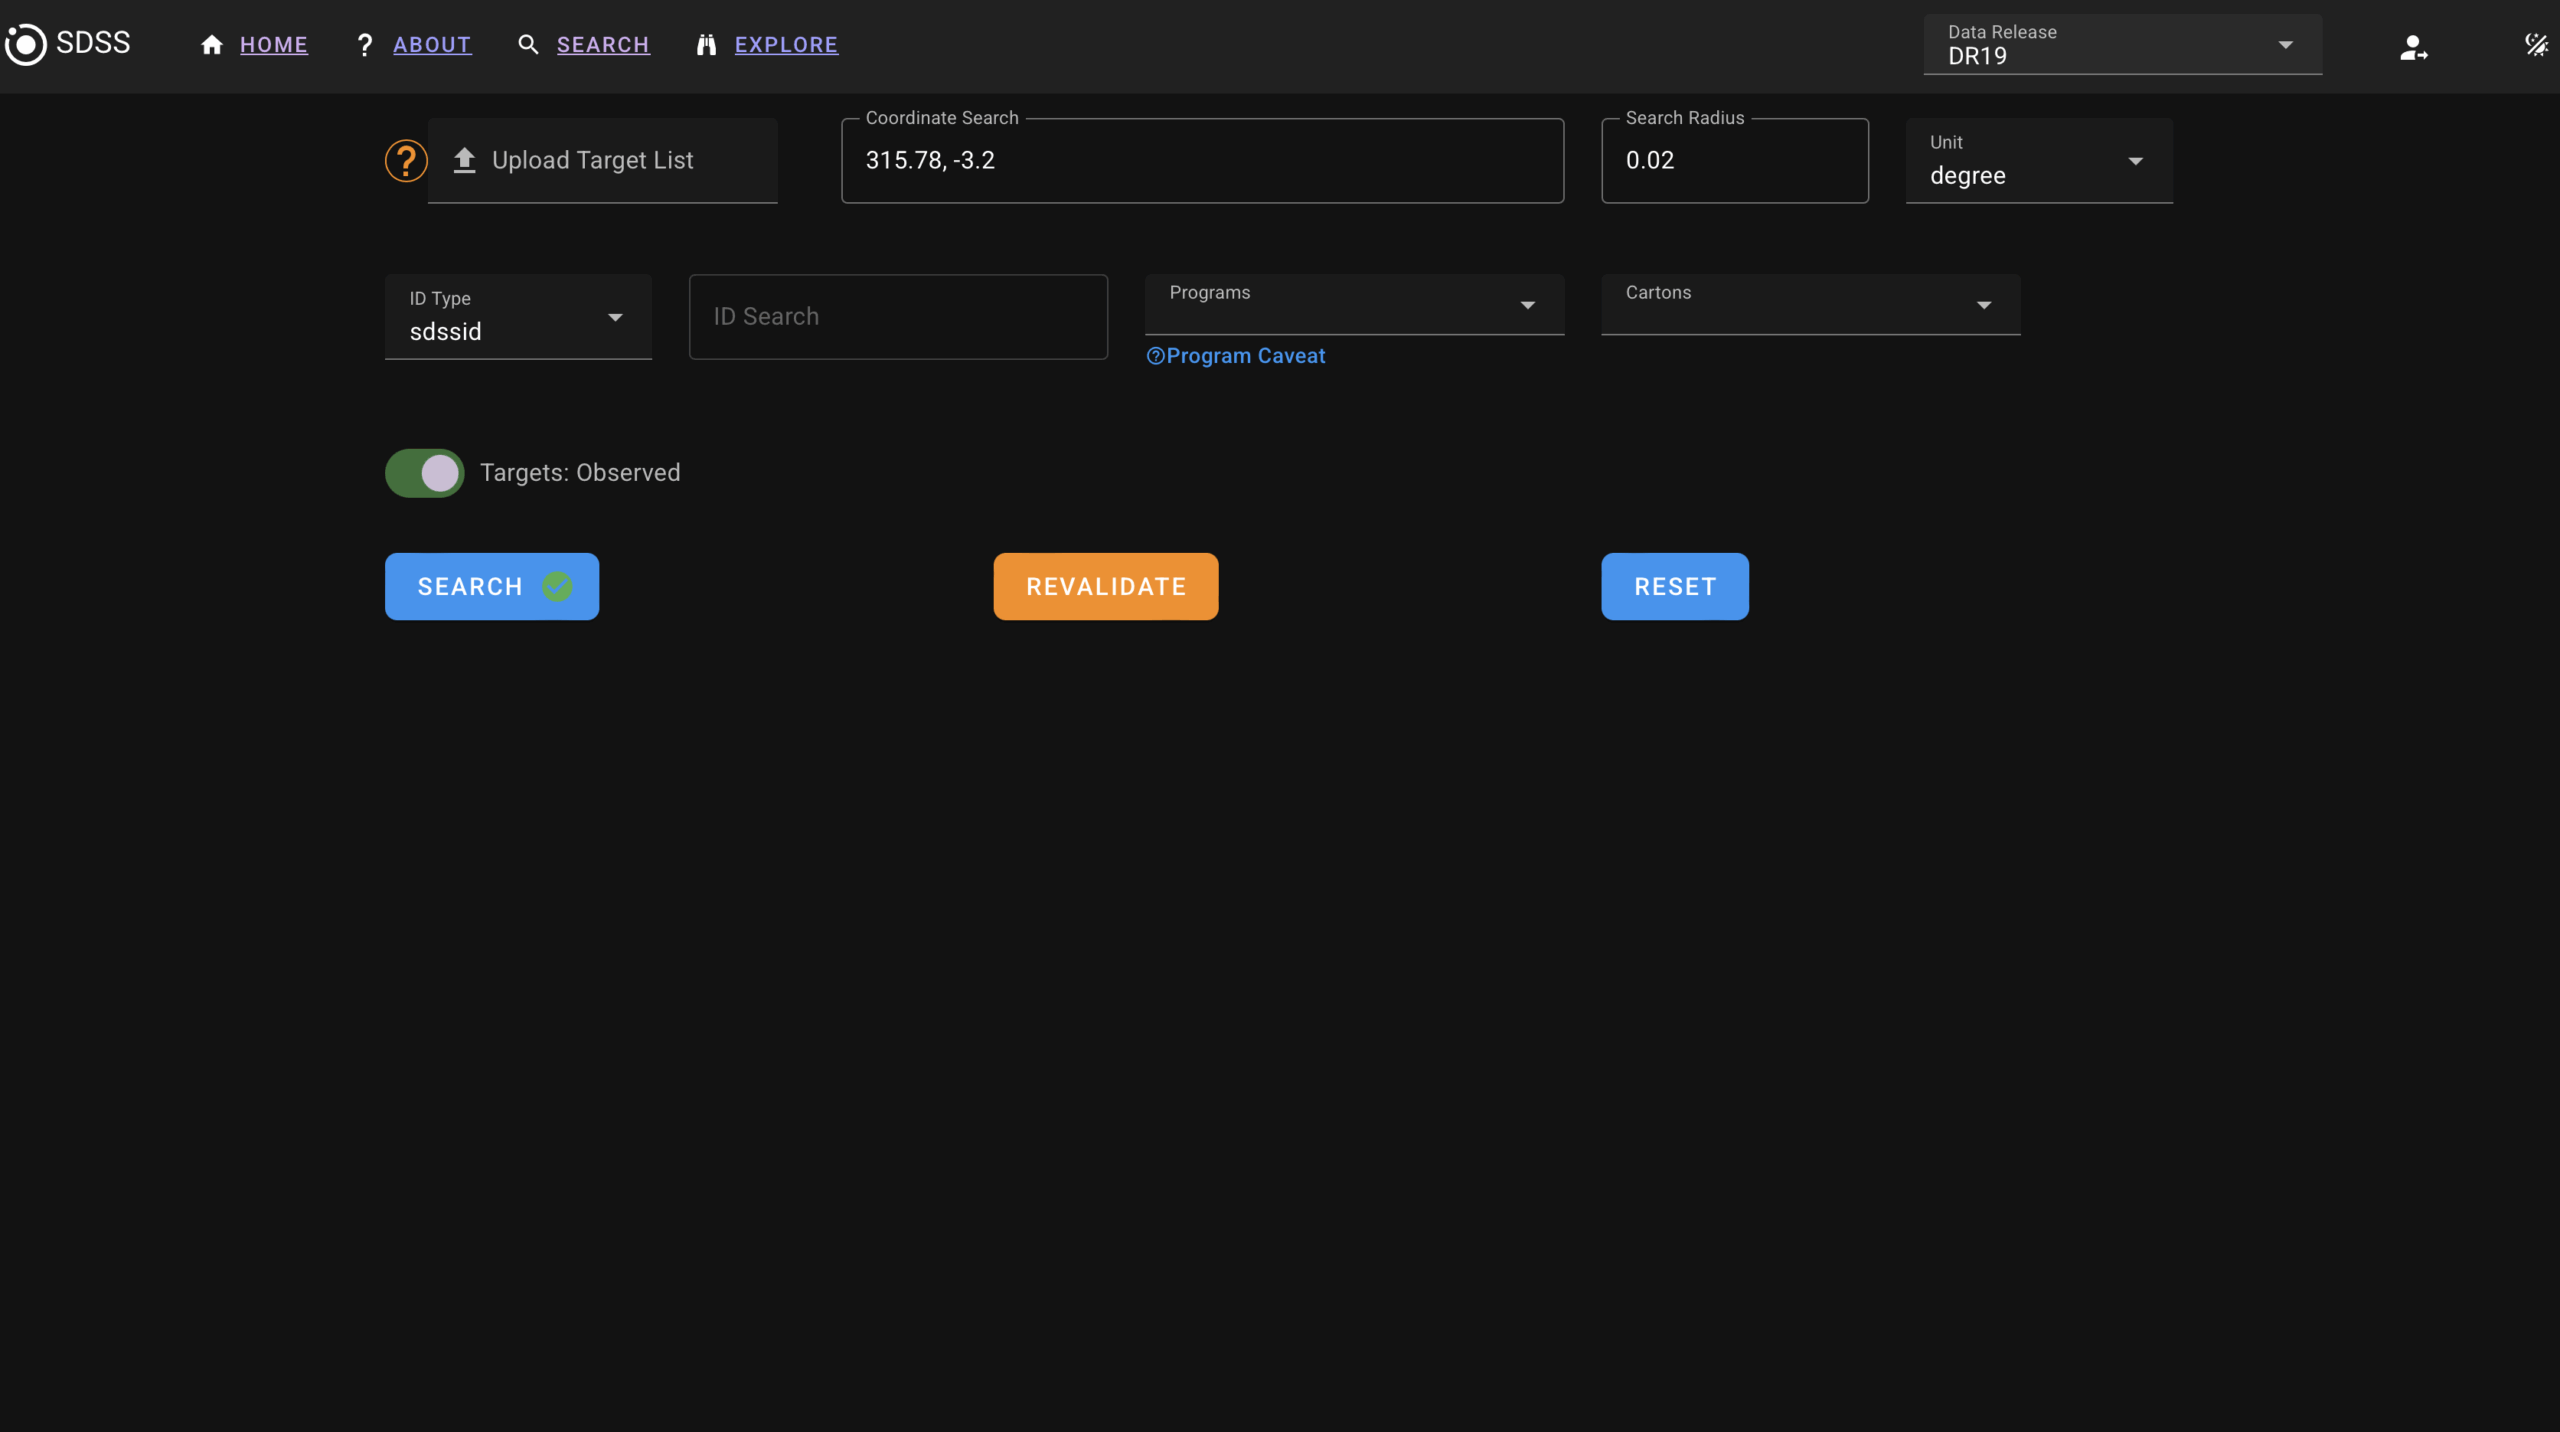Open the Cartons dropdown
This screenshot has width=2560, height=1432.
(1810, 304)
